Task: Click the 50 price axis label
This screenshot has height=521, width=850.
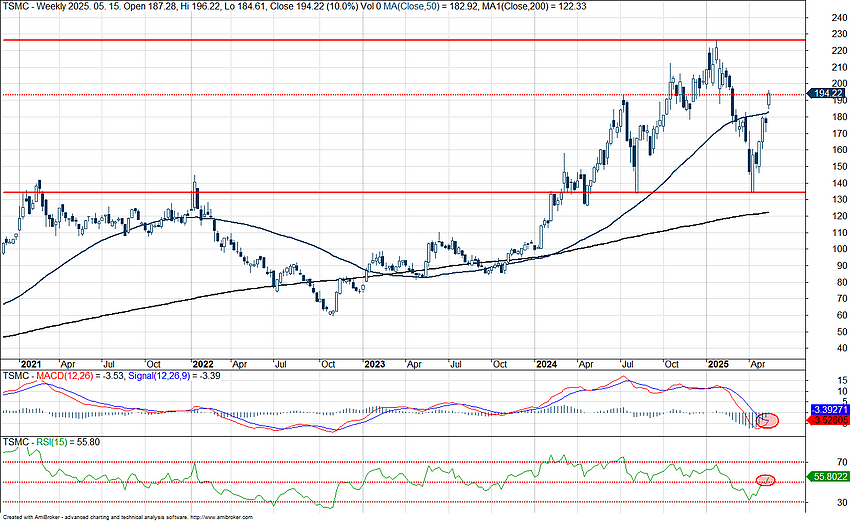Action: pos(842,332)
